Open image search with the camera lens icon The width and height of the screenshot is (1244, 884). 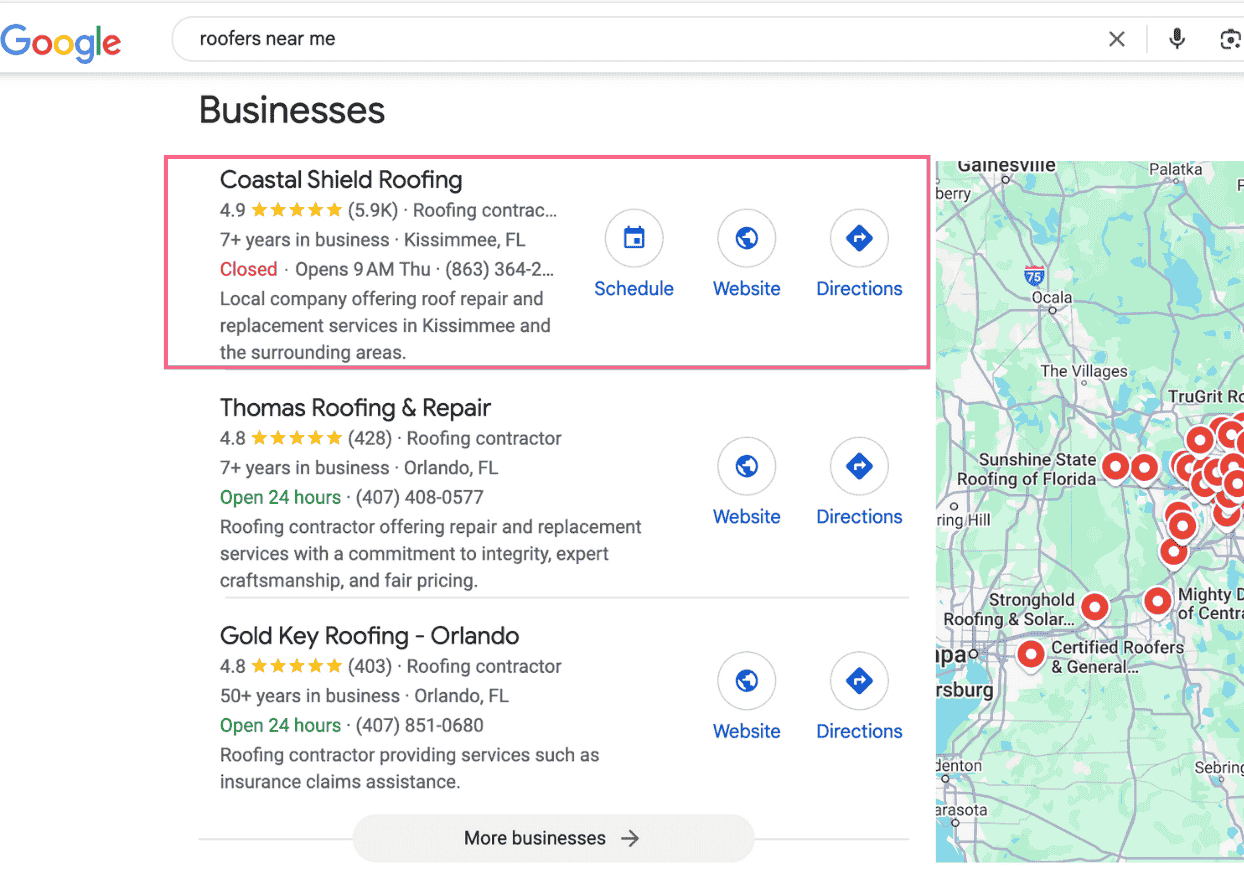click(1230, 39)
